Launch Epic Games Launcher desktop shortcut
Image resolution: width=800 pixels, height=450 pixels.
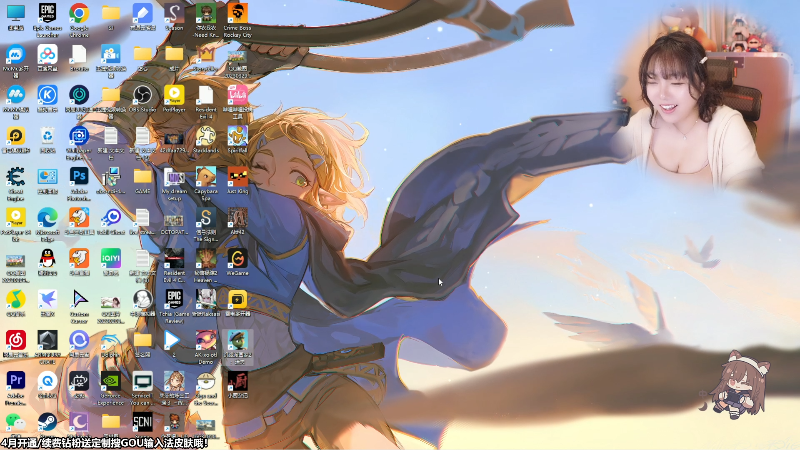pyautogui.click(x=47, y=14)
